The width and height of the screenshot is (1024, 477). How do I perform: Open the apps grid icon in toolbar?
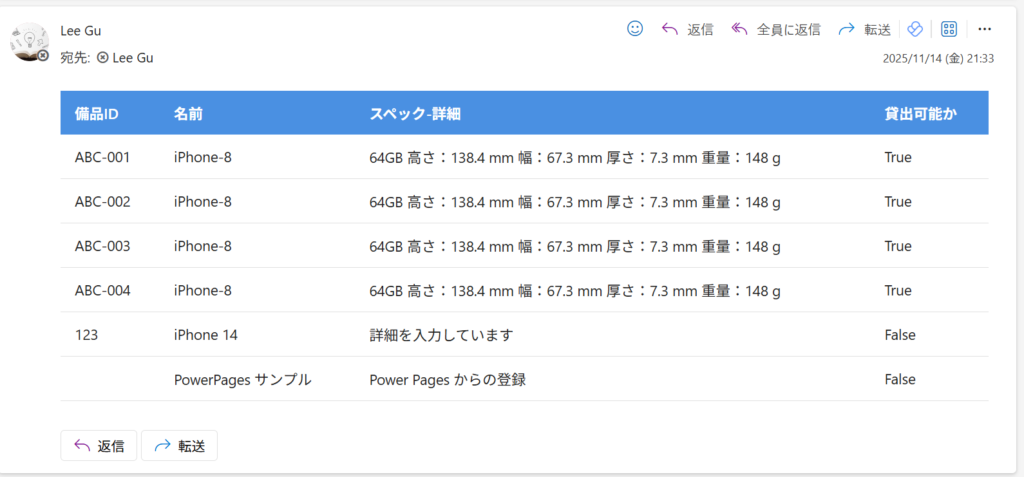[950, 29]
